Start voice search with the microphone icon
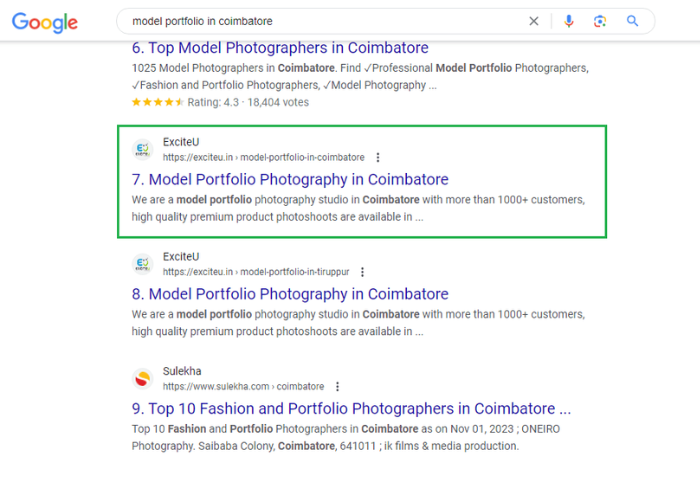Viewport: 700px width, 500px height. coord(569,21)
